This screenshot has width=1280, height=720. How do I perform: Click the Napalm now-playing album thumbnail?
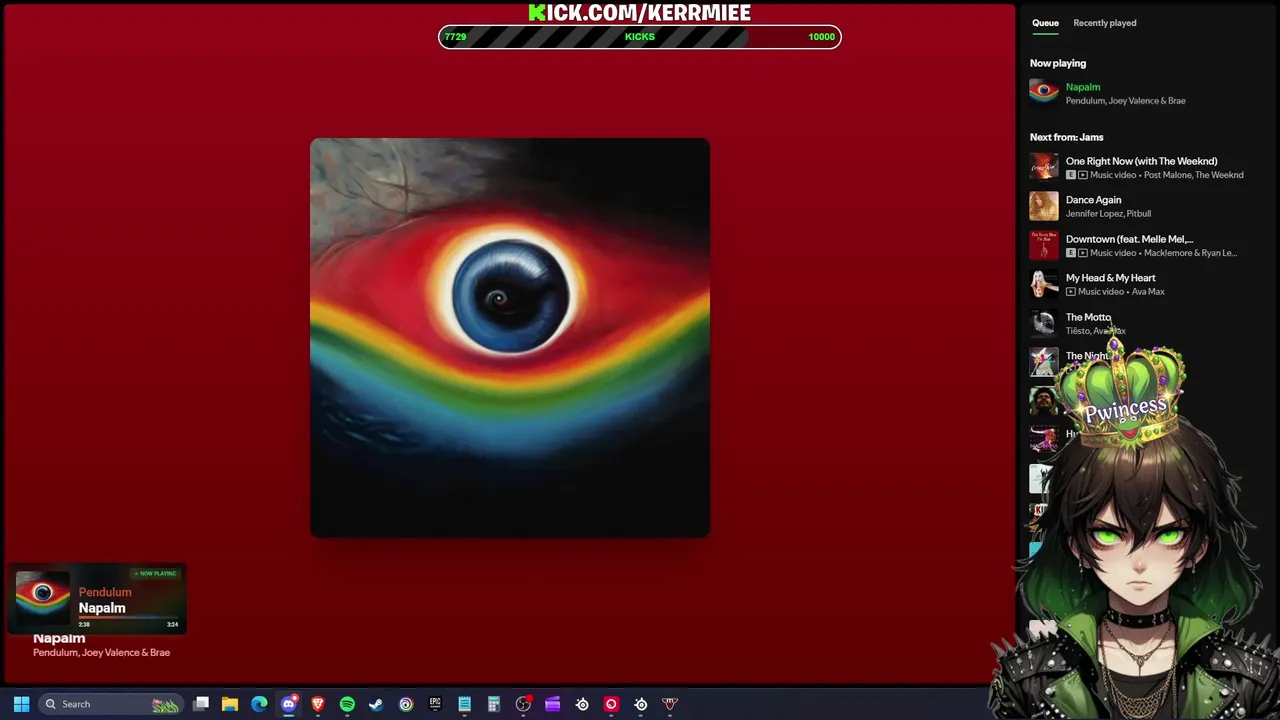(1044, 93)
